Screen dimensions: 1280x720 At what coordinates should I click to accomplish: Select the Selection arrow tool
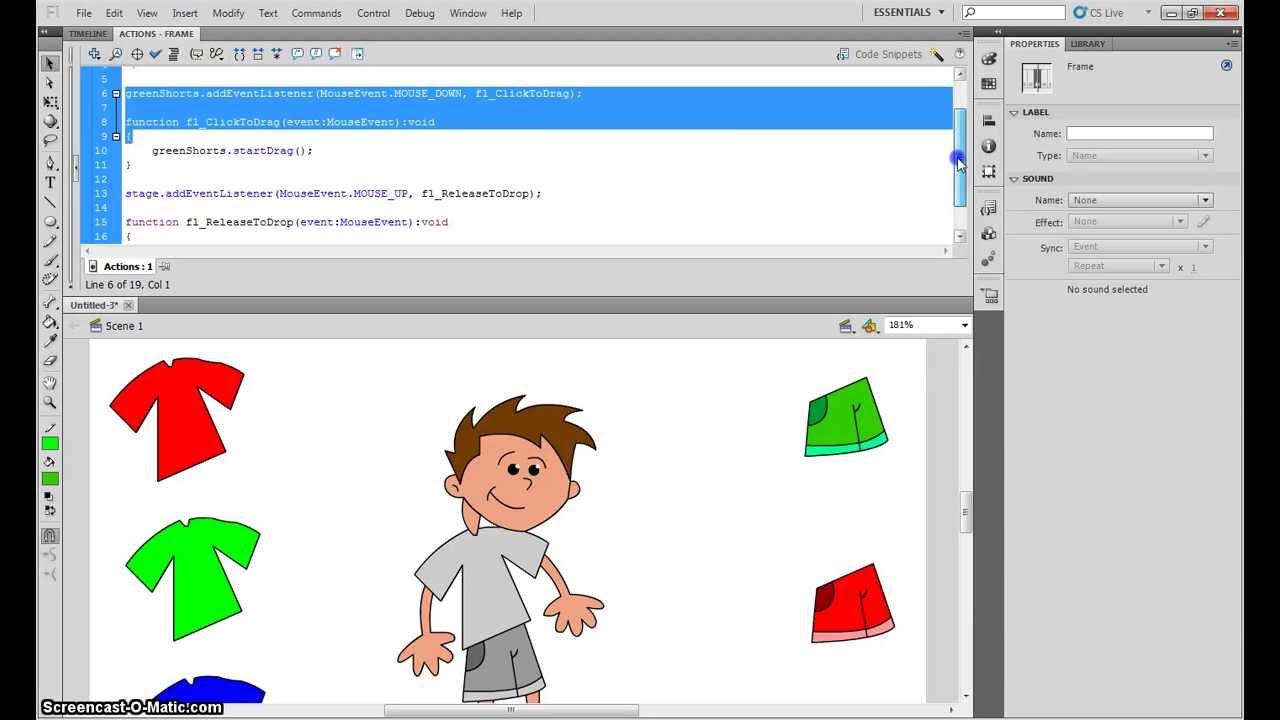(50, 63)
